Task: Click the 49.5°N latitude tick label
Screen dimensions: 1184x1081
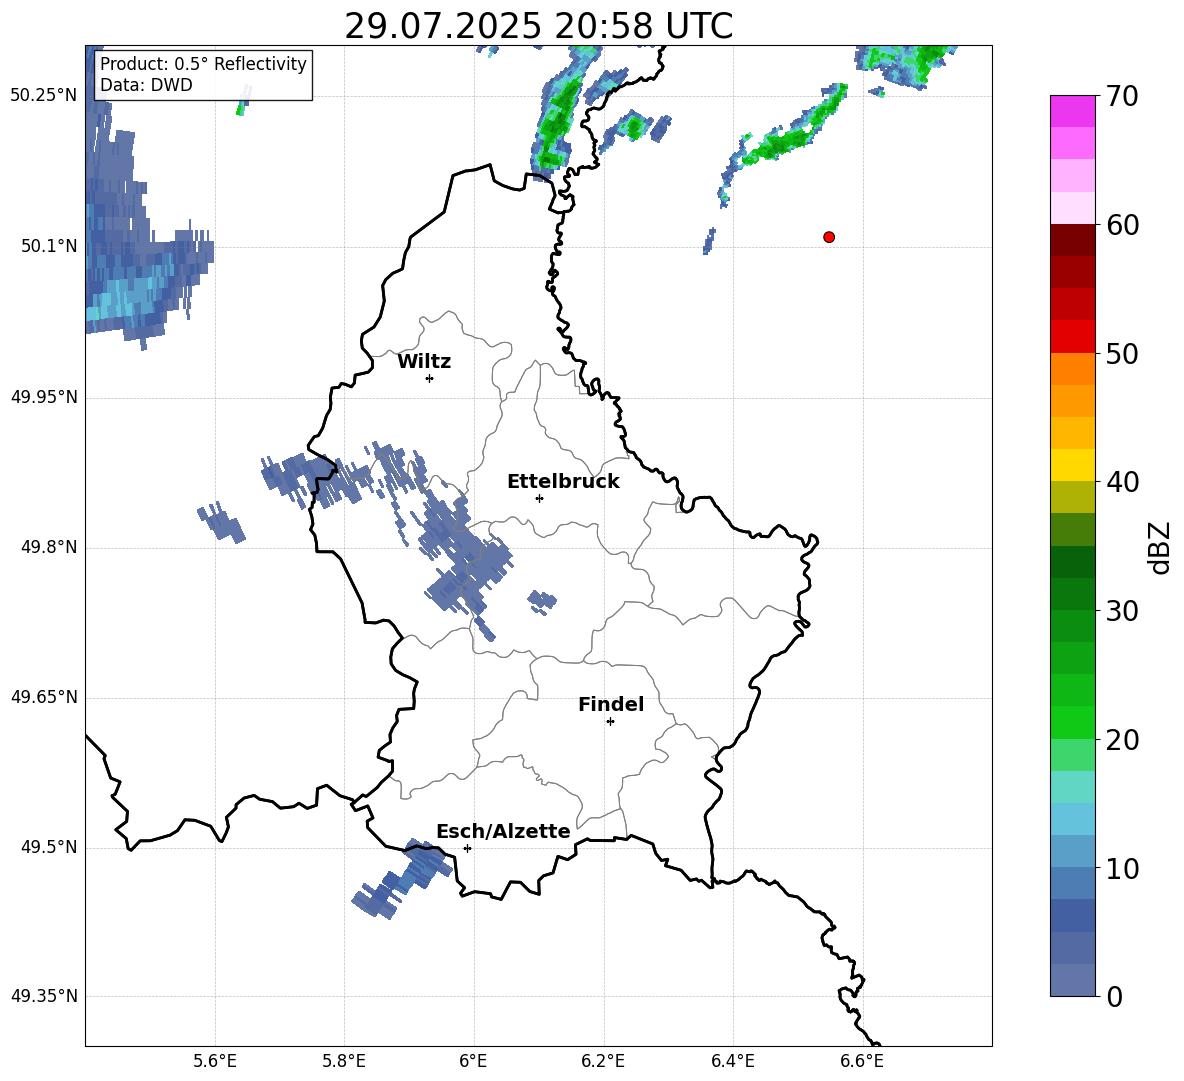Action: [x=49, y=847]
